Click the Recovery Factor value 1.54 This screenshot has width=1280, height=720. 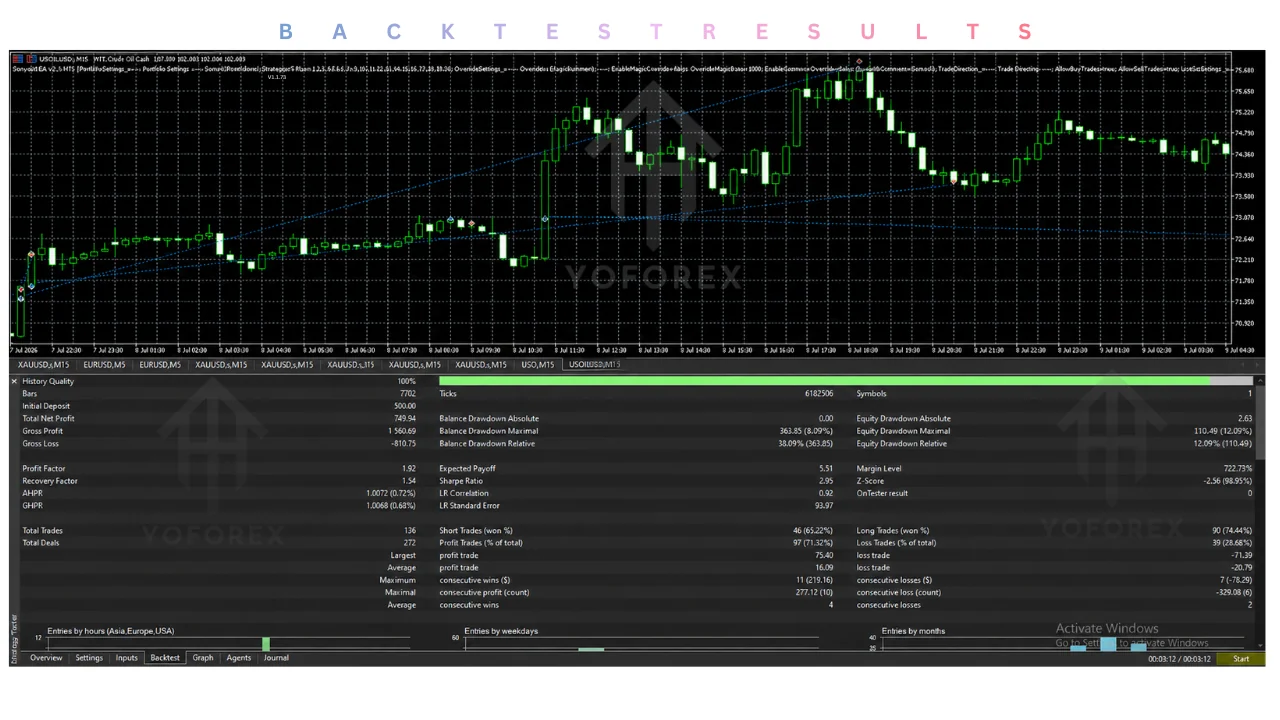pyautogui.click(x=408, y=481)
